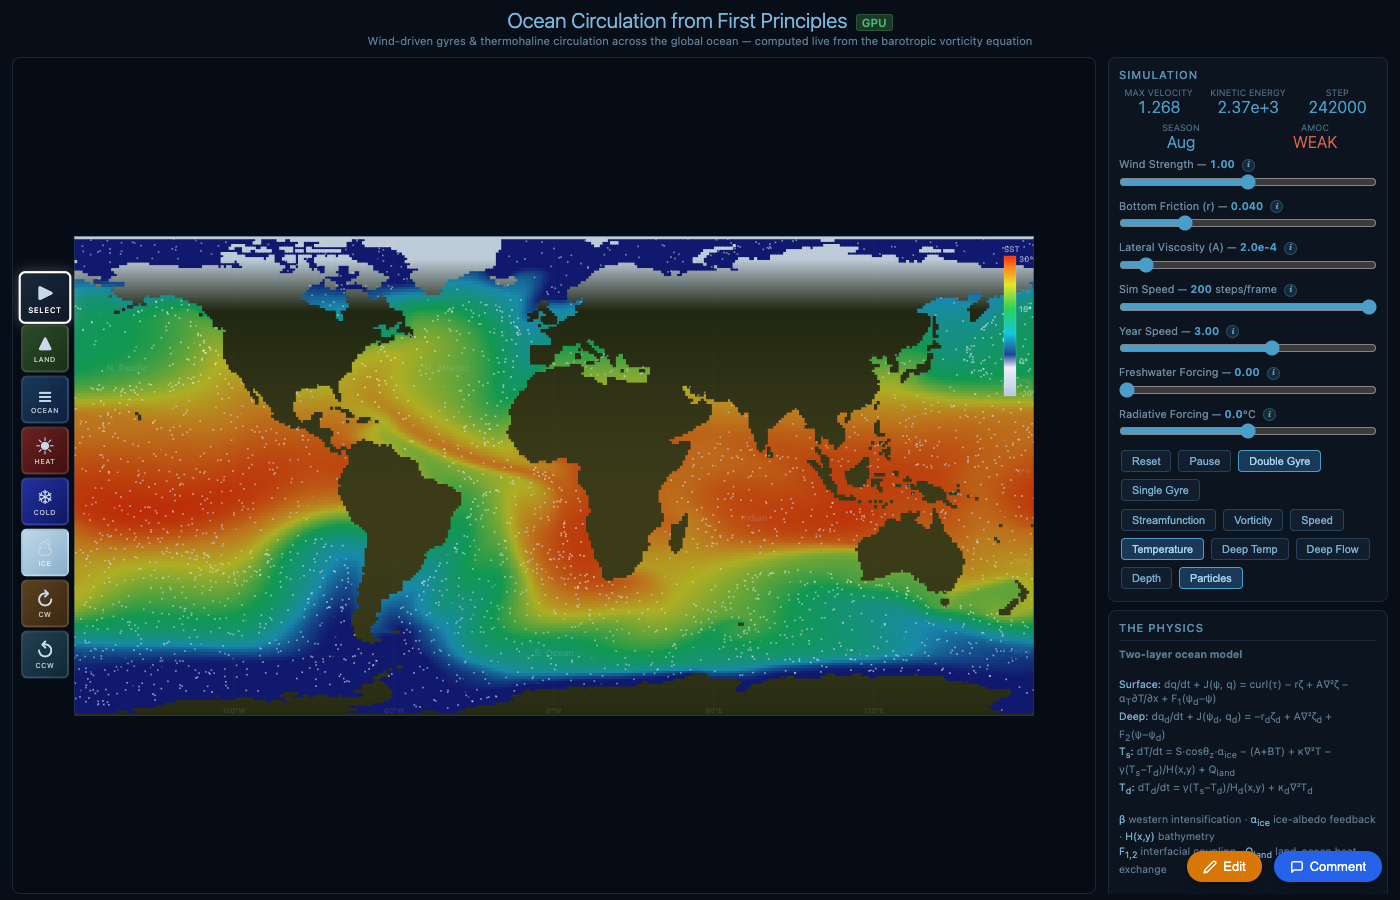
Task: Pick the OCEAN paint tool
Action: (45, 400)
